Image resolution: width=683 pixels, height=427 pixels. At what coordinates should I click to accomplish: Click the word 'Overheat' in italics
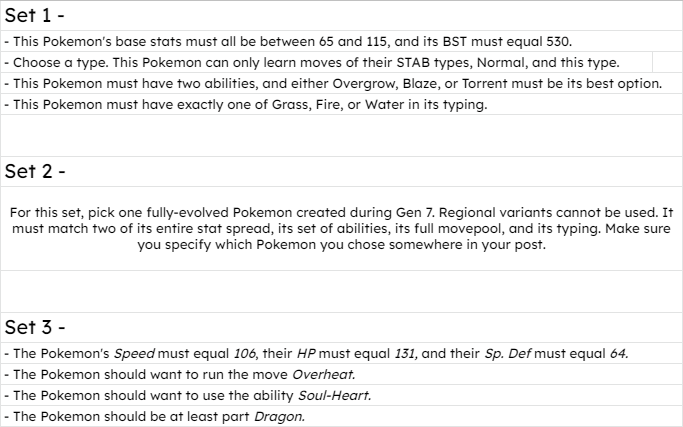coord(324,374)
